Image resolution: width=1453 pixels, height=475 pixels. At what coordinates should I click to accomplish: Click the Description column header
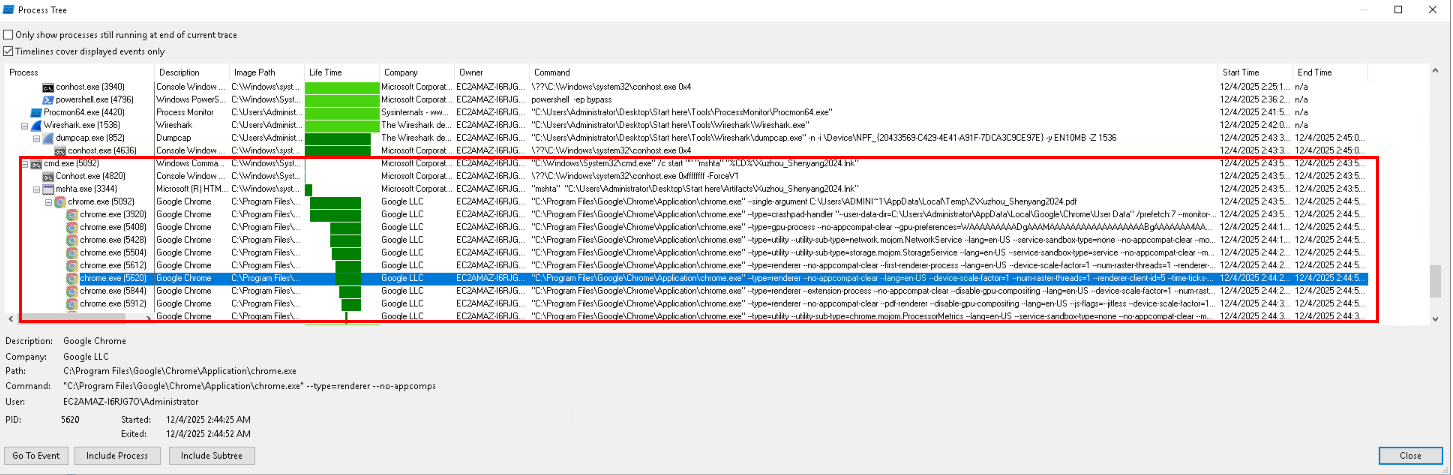[191, 72]
